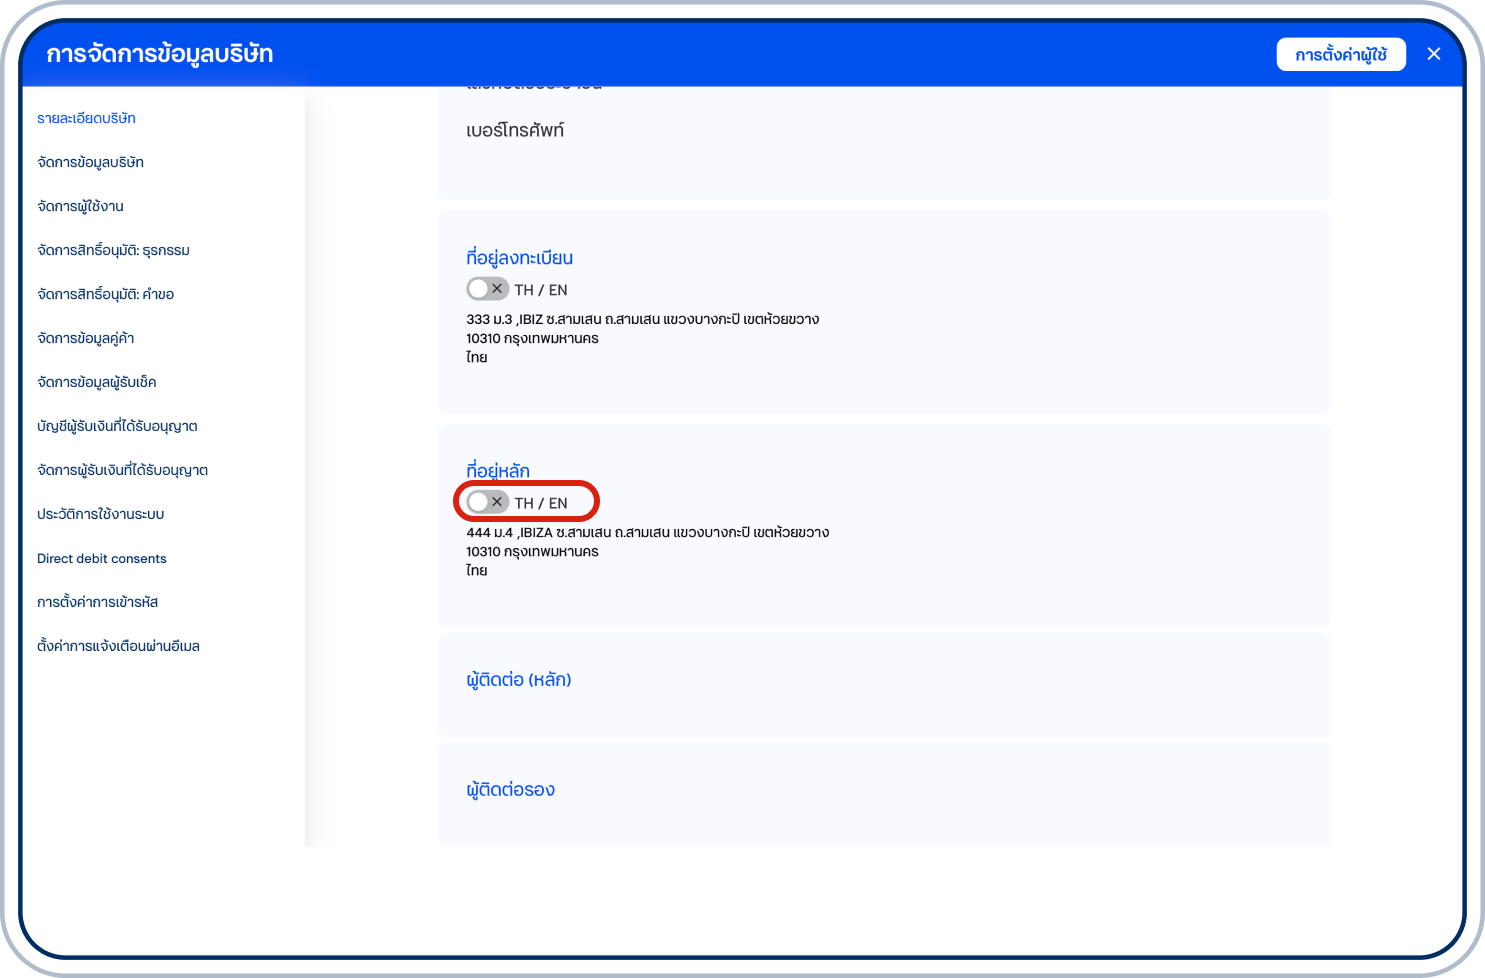Image resolution: width=1485 pixels, height=978 pixels.
Task: Close the company data management dialog
Action: 1433,54
